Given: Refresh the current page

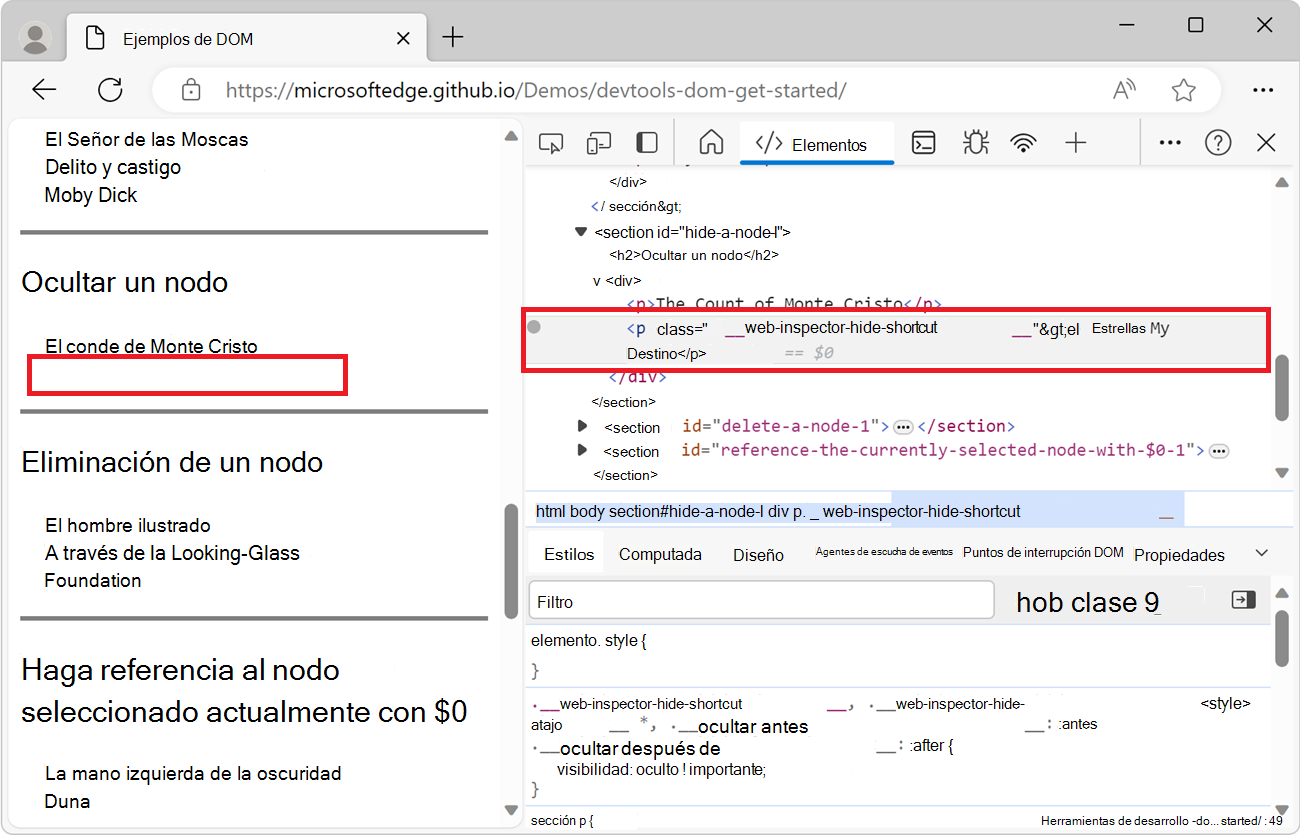Looking at the screenshot, I should [110, 90].
